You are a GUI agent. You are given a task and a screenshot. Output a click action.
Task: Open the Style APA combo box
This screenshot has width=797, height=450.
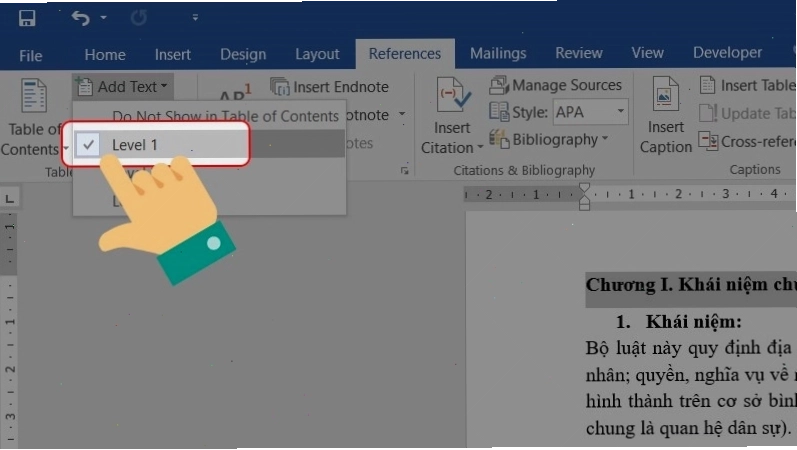click(591, 112)
